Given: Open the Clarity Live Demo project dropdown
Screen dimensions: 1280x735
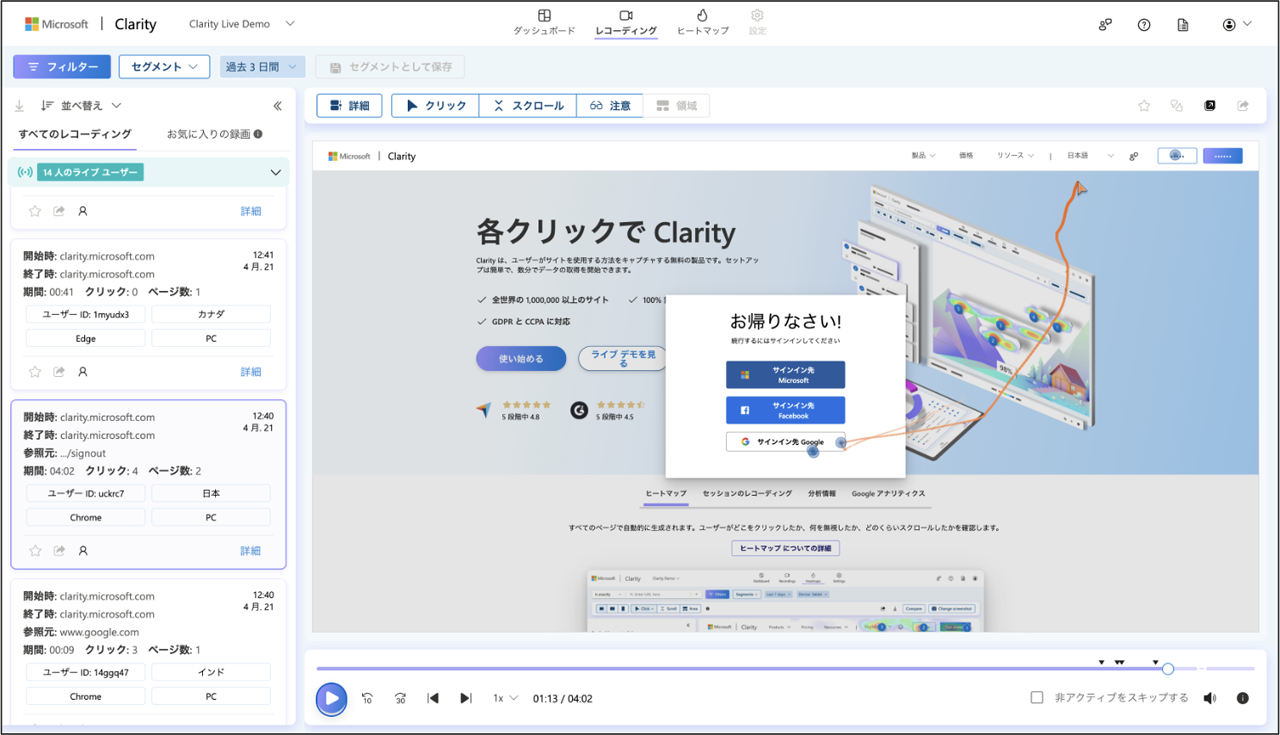Looking at the screenshot, I should coord(242,24).
